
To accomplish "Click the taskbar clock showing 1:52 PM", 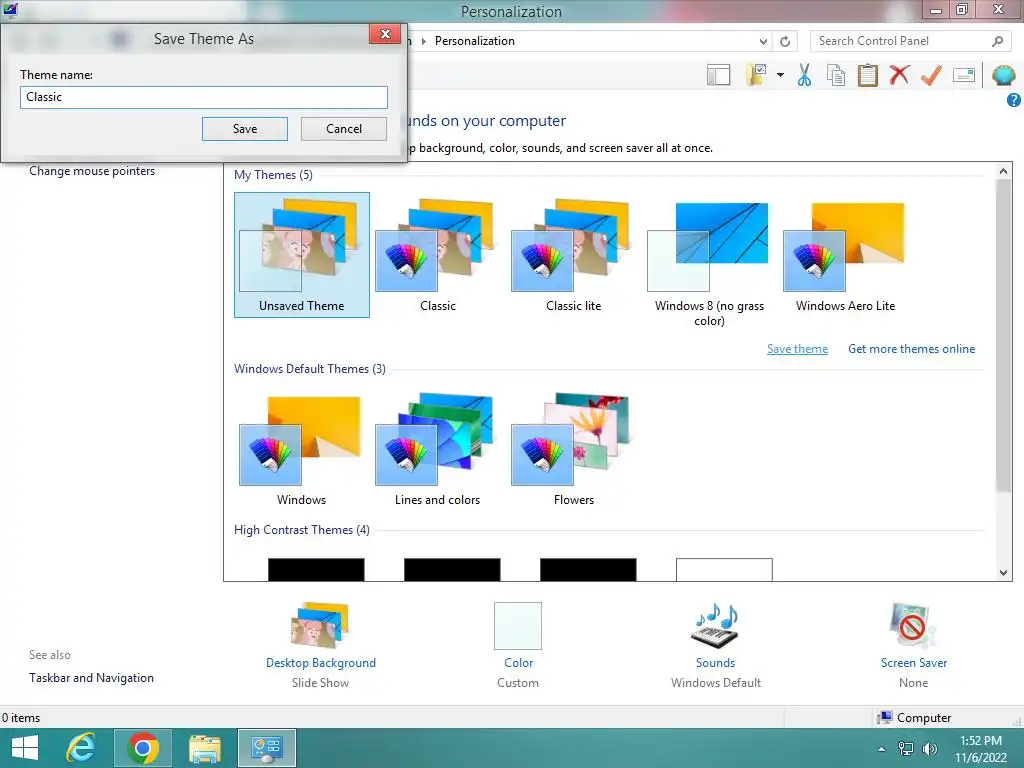I will point(981,748).
